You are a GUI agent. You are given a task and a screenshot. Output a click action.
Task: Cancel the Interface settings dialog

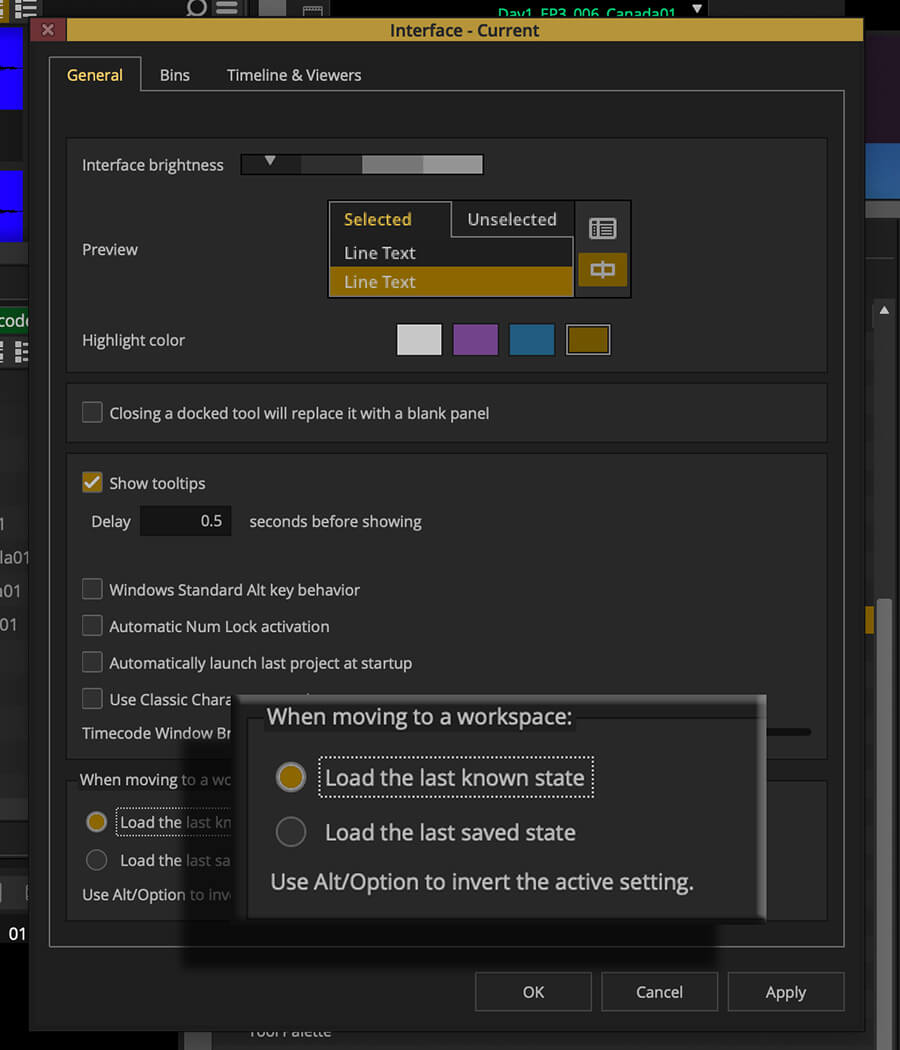(659, 992)
